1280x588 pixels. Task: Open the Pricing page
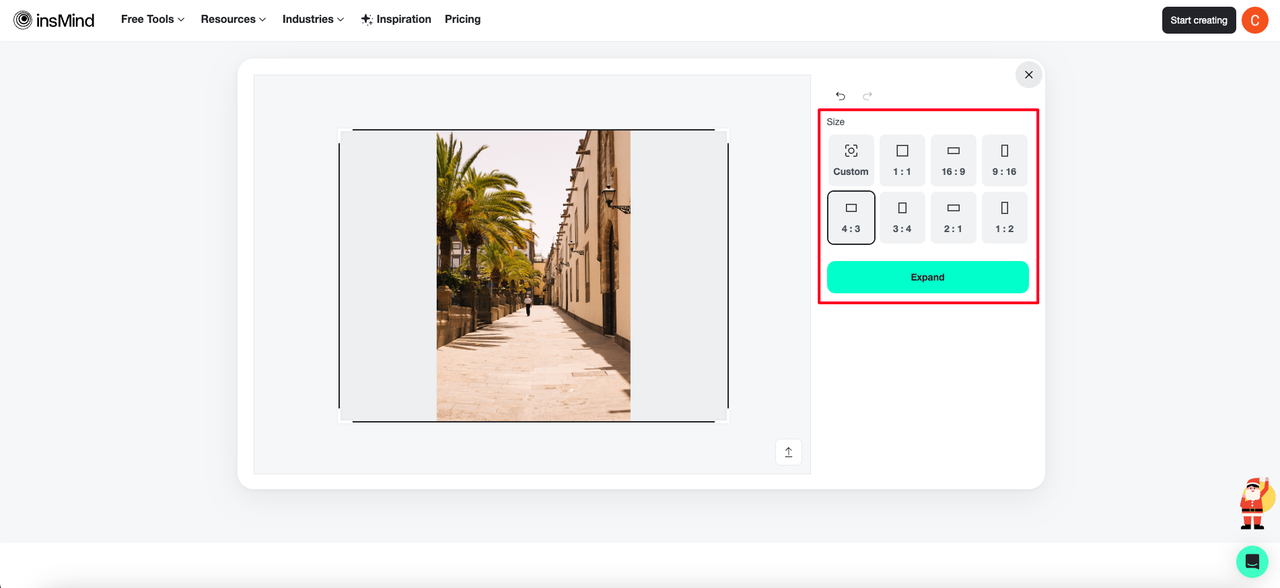click(x=462, y=19)
